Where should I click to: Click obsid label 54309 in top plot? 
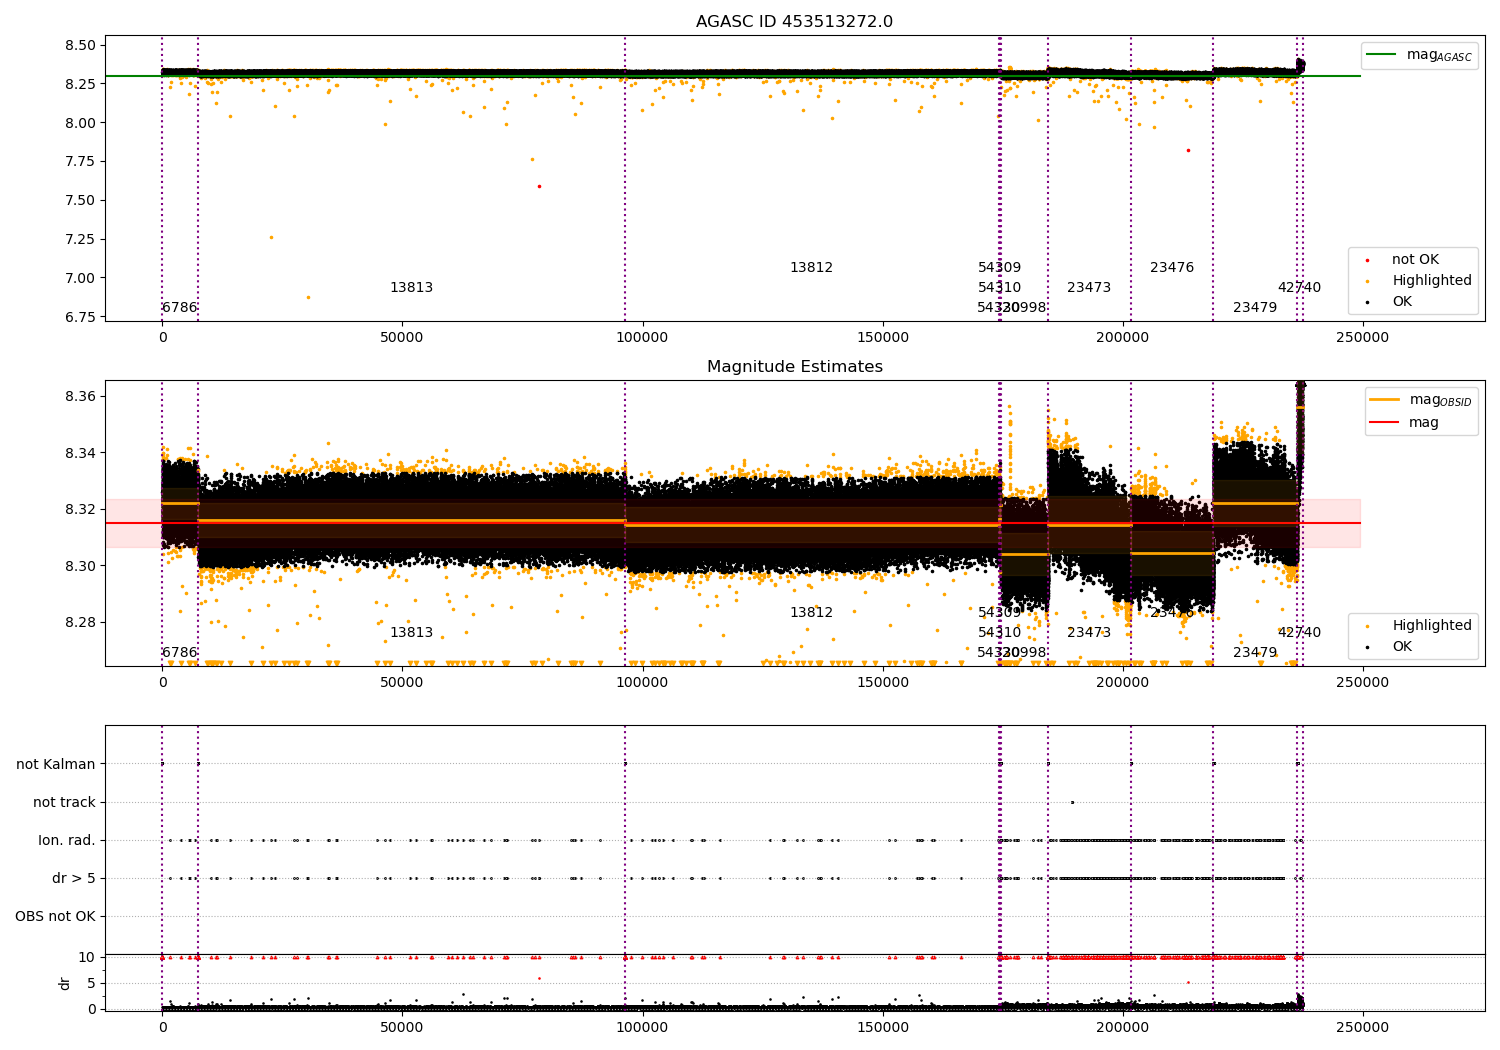coord(999,268)
